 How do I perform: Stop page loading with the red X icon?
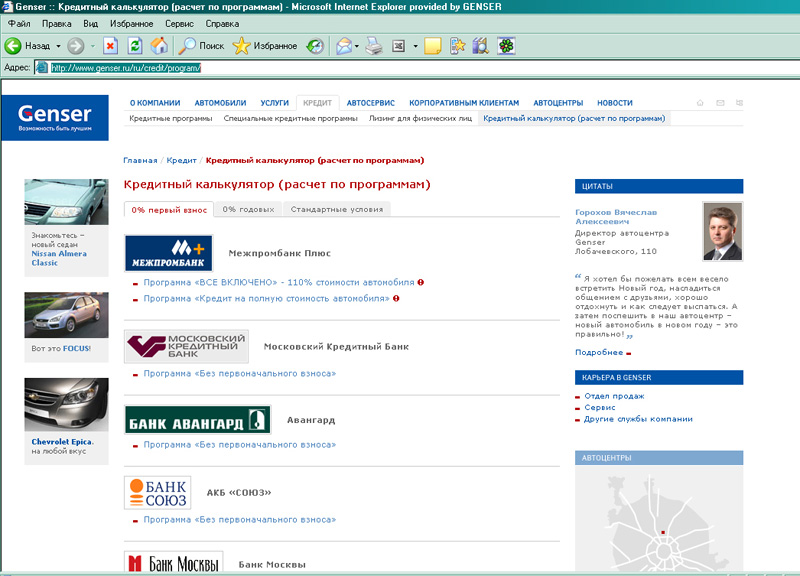pyautogui.click(x=110, y=46)
